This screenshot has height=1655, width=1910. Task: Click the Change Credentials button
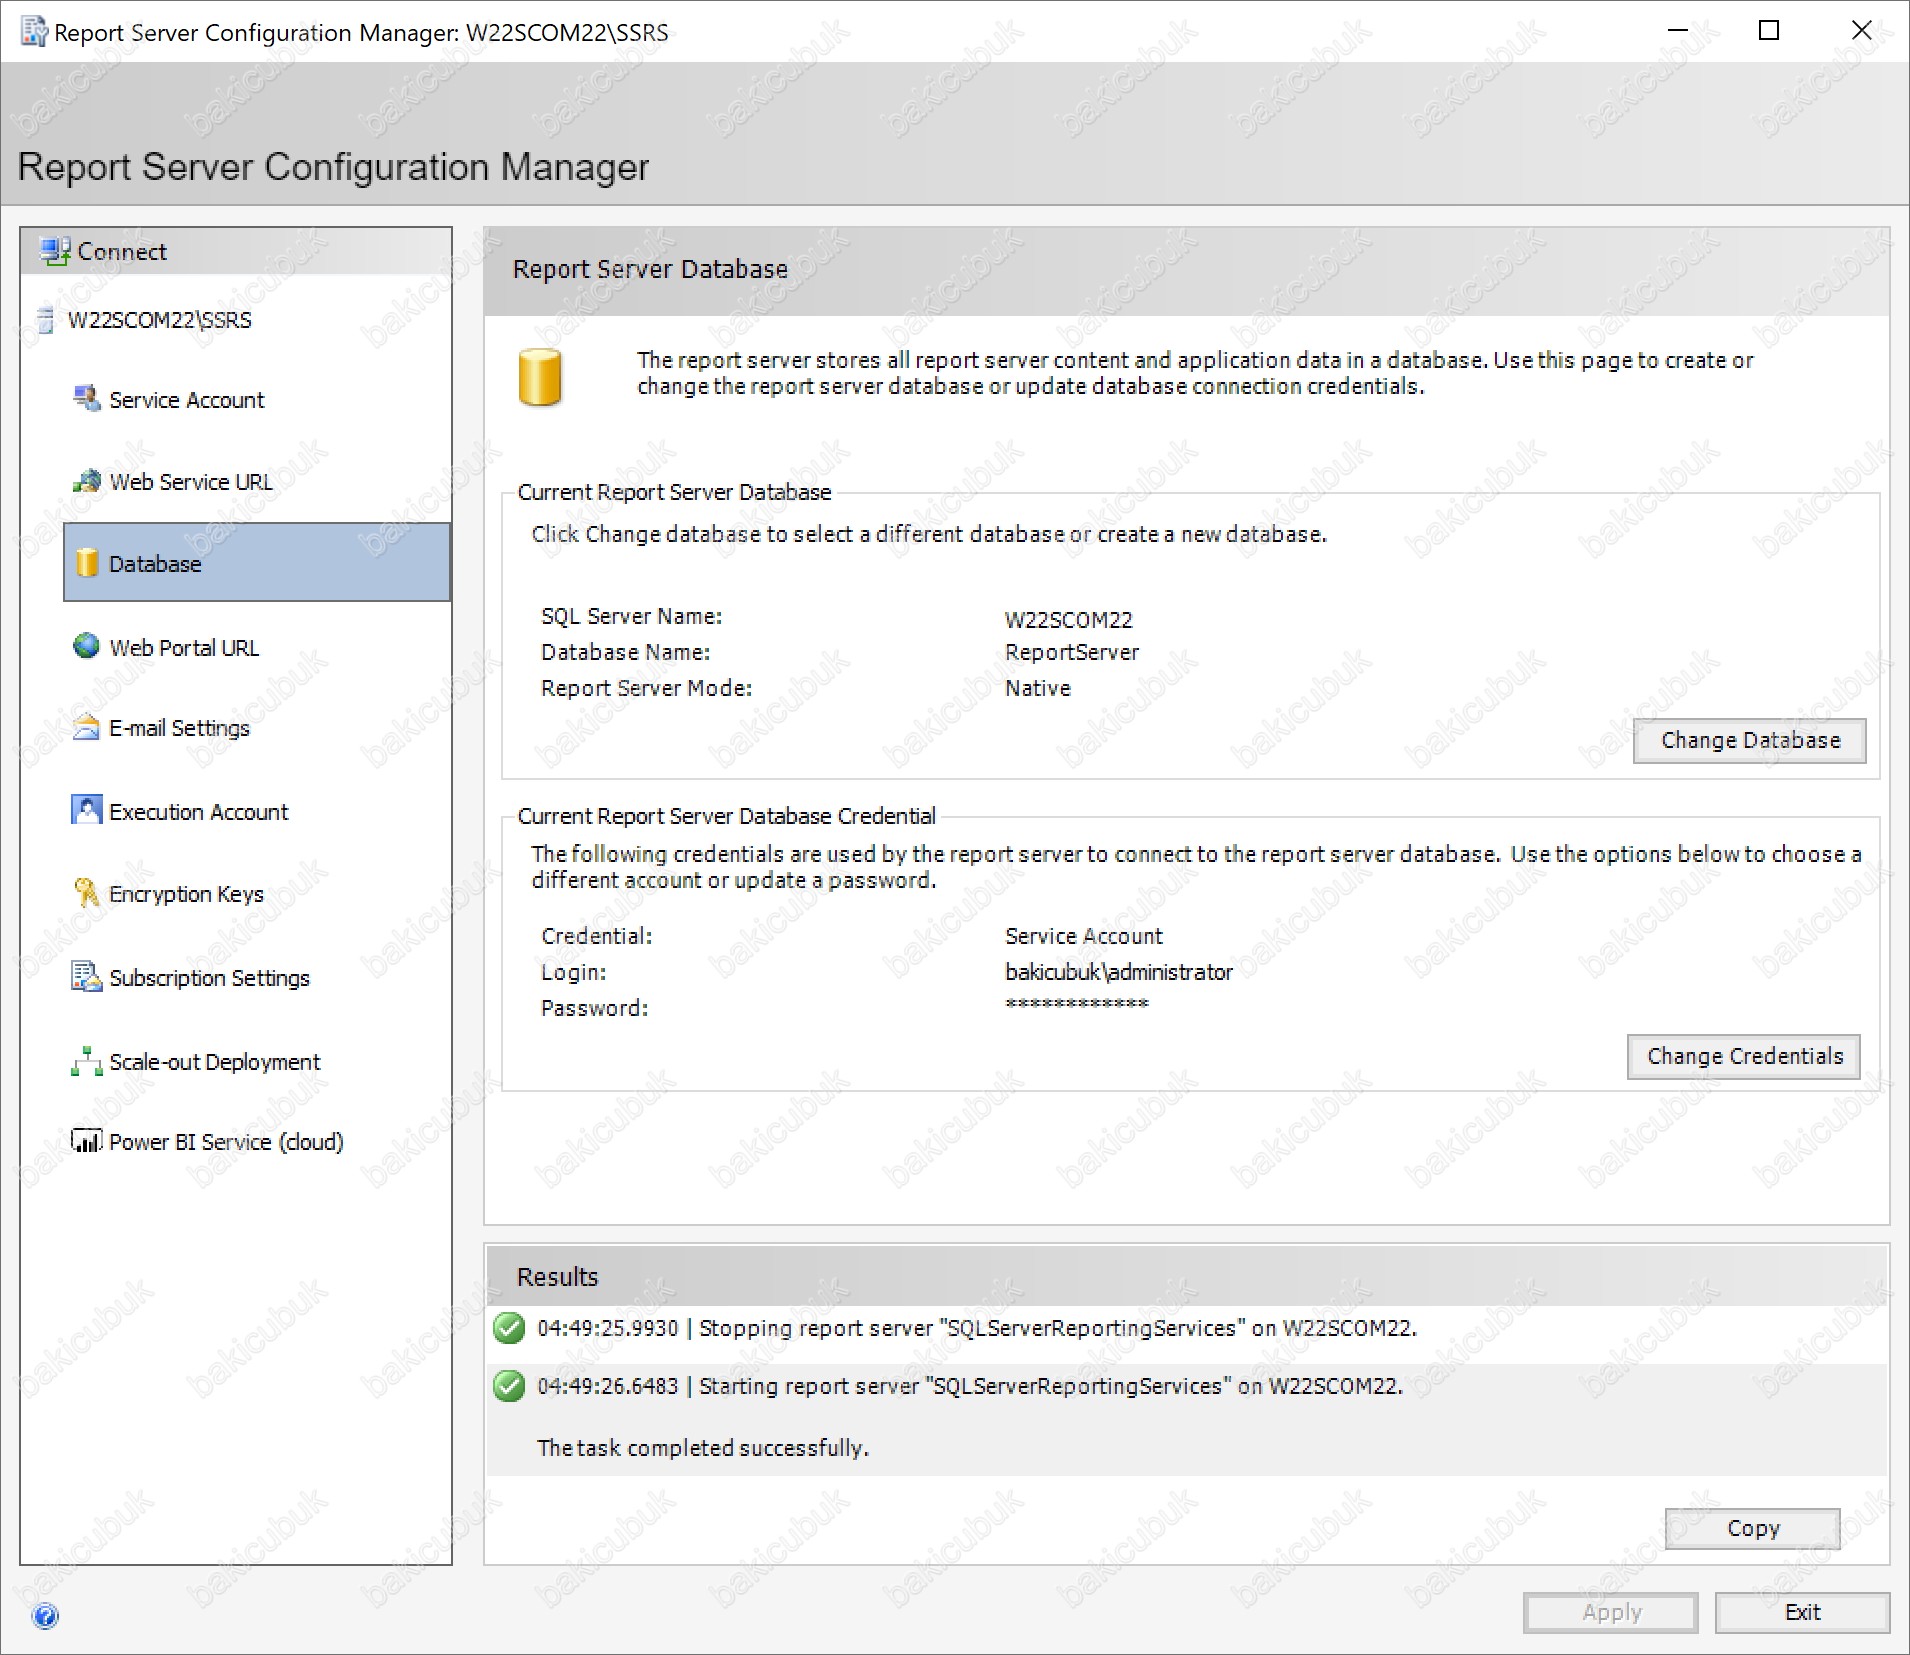pos(1744,1057)
